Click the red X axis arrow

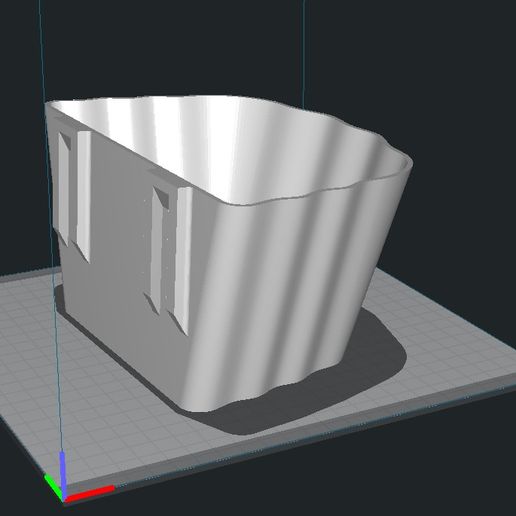point(89,494)
